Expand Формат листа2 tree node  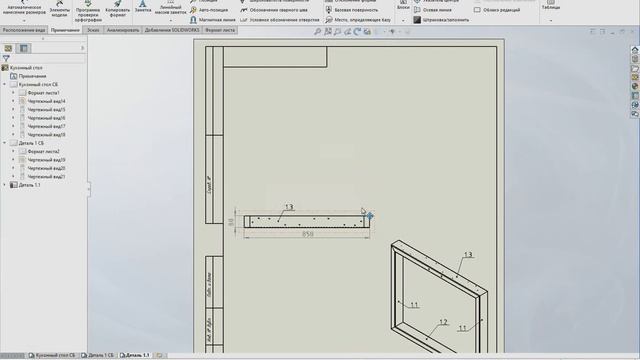coord(13,151)
